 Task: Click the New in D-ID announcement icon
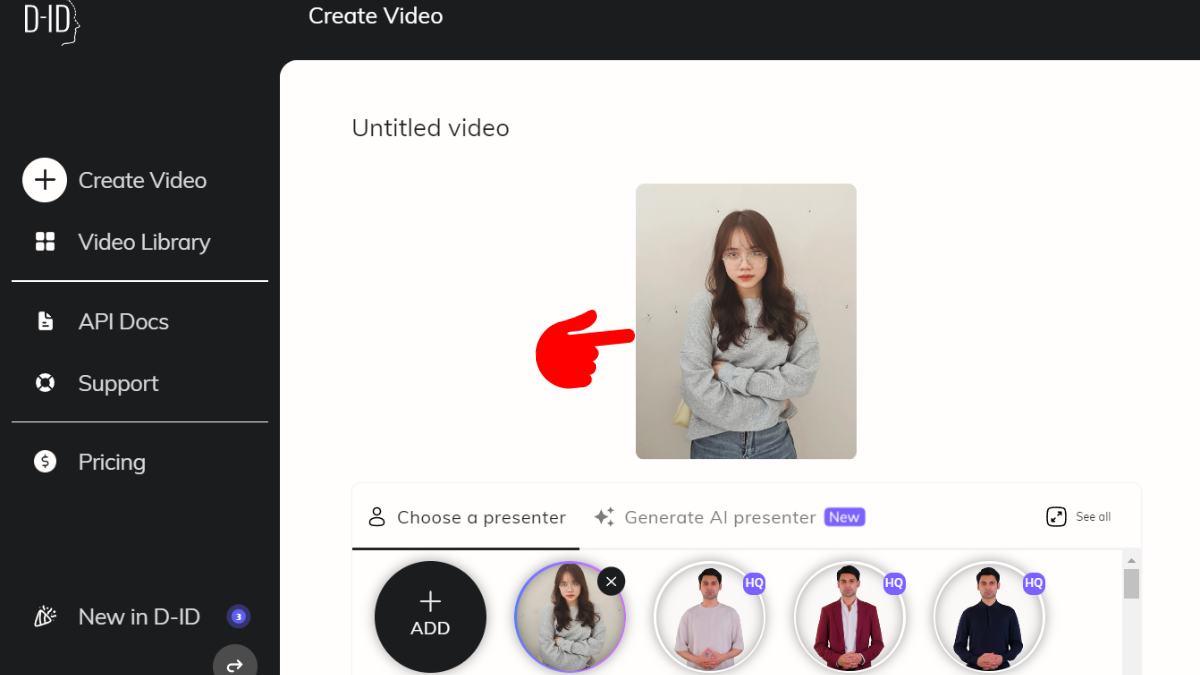43,616
